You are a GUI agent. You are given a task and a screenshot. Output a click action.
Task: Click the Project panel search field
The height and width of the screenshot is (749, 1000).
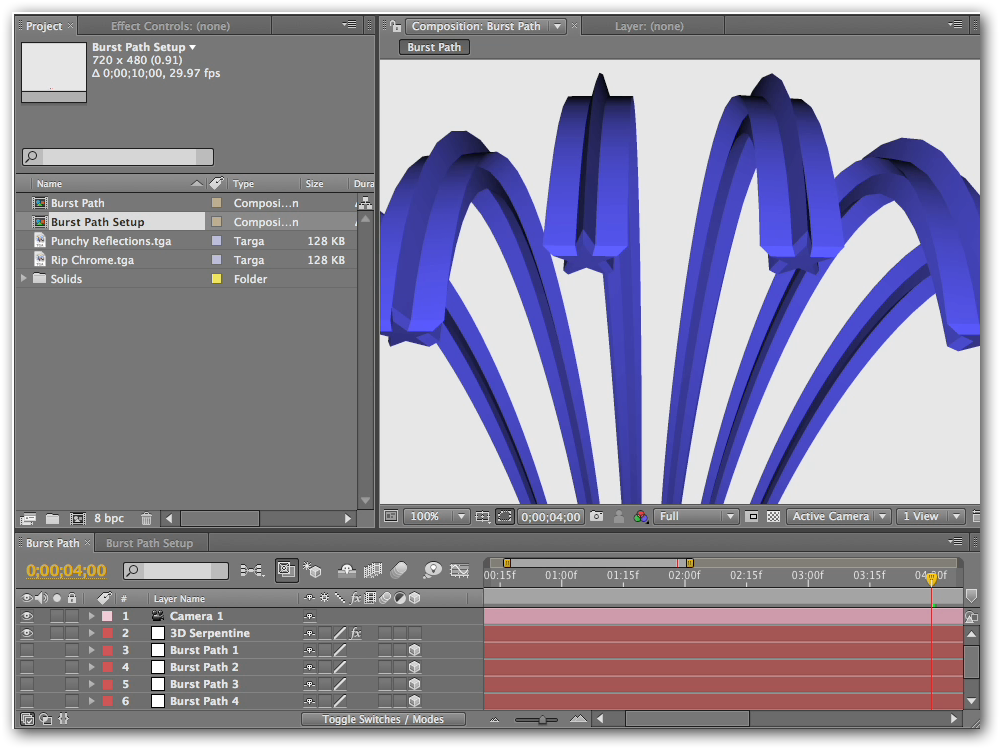click(x=118, y=157)
